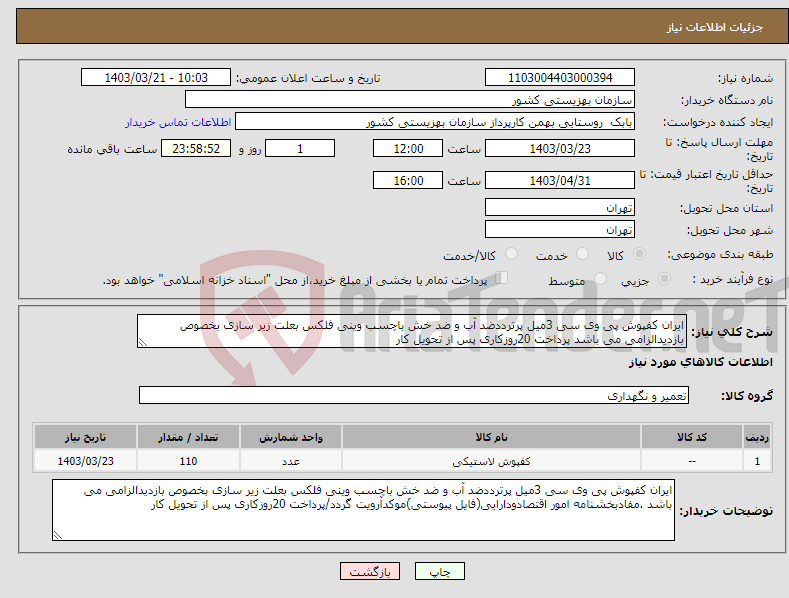Click the چاپ (print) button

pyautogui.click(x=439, y=571)
